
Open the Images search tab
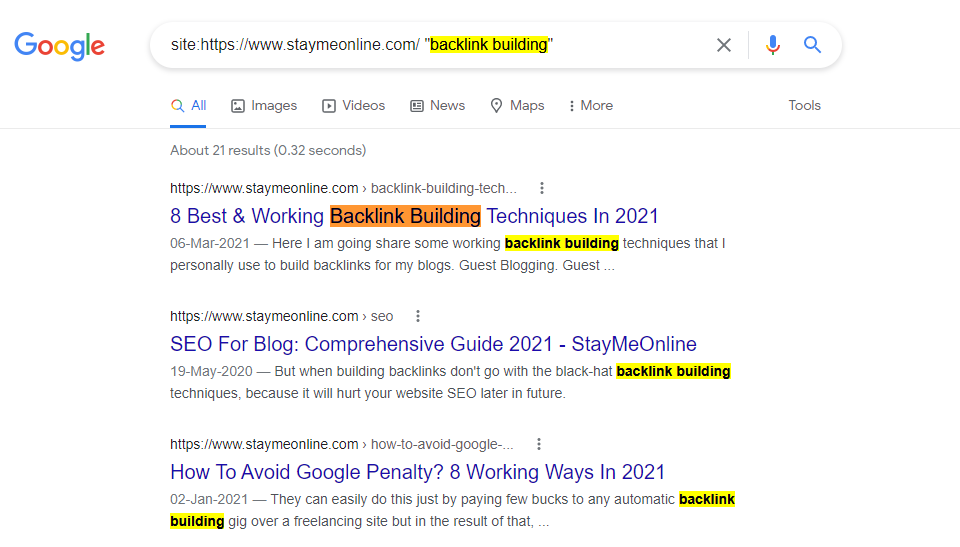[264, 105]
